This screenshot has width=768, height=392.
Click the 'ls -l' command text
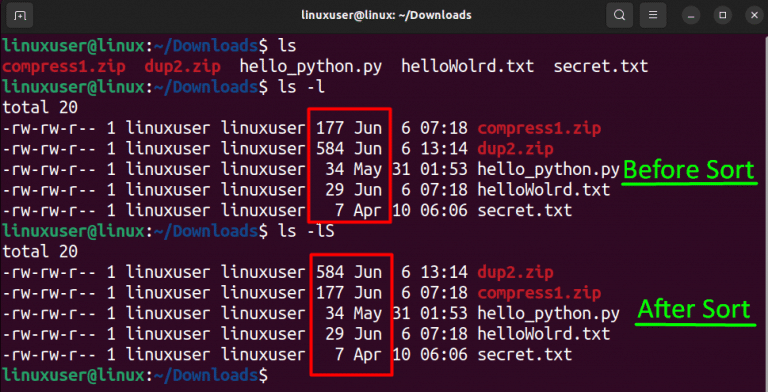pyautogui.click(x=301, y=87)
